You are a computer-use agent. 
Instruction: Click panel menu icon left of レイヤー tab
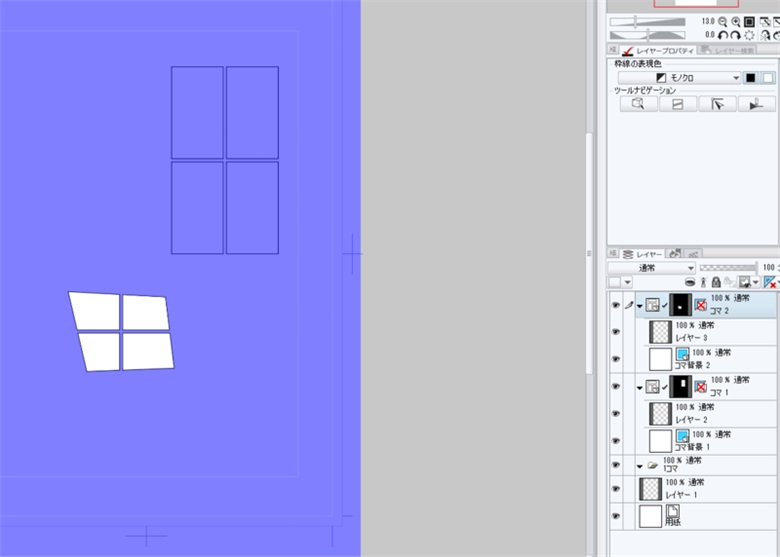point(613,253)
